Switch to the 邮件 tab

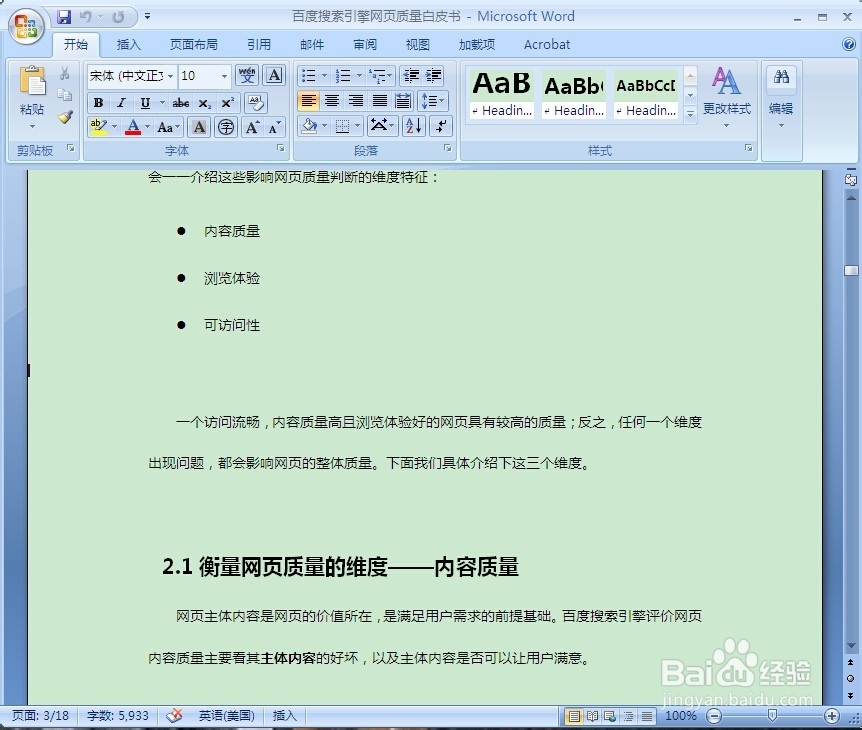pyautogui.click(x=312, y=45)
